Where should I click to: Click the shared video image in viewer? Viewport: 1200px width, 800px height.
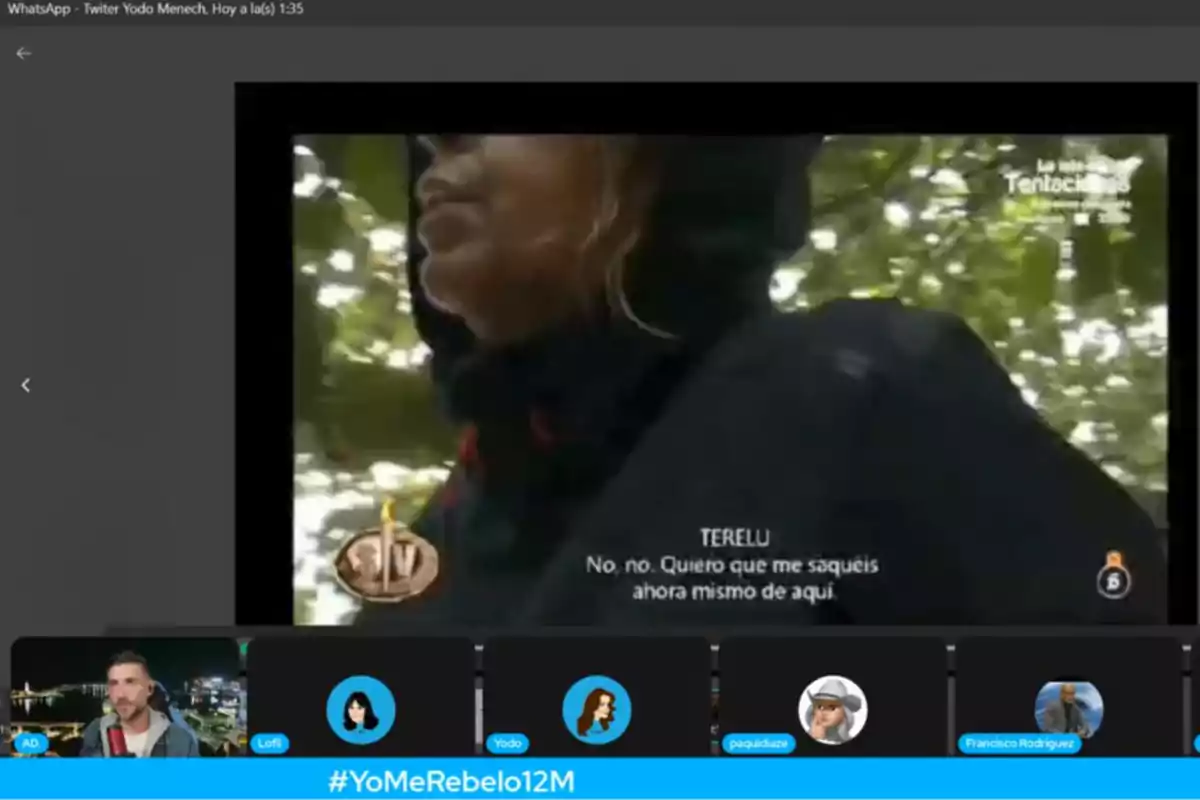pyautogui.click(x=730, y=380)
